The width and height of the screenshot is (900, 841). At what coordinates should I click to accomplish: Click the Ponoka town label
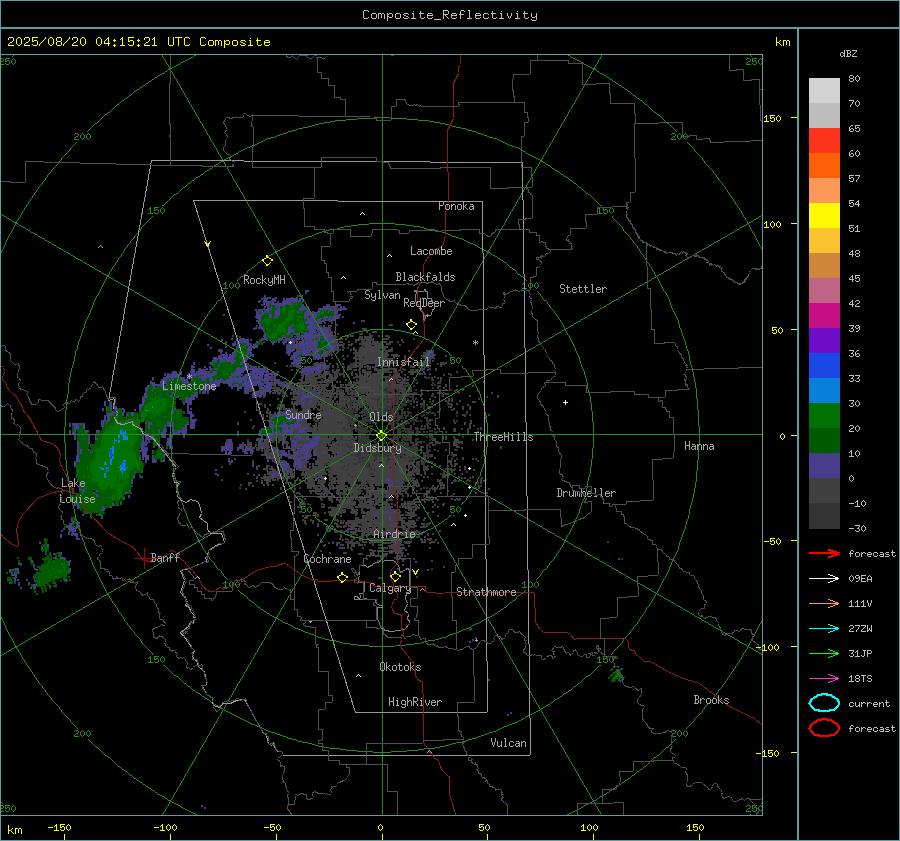[x=456, y=206]
